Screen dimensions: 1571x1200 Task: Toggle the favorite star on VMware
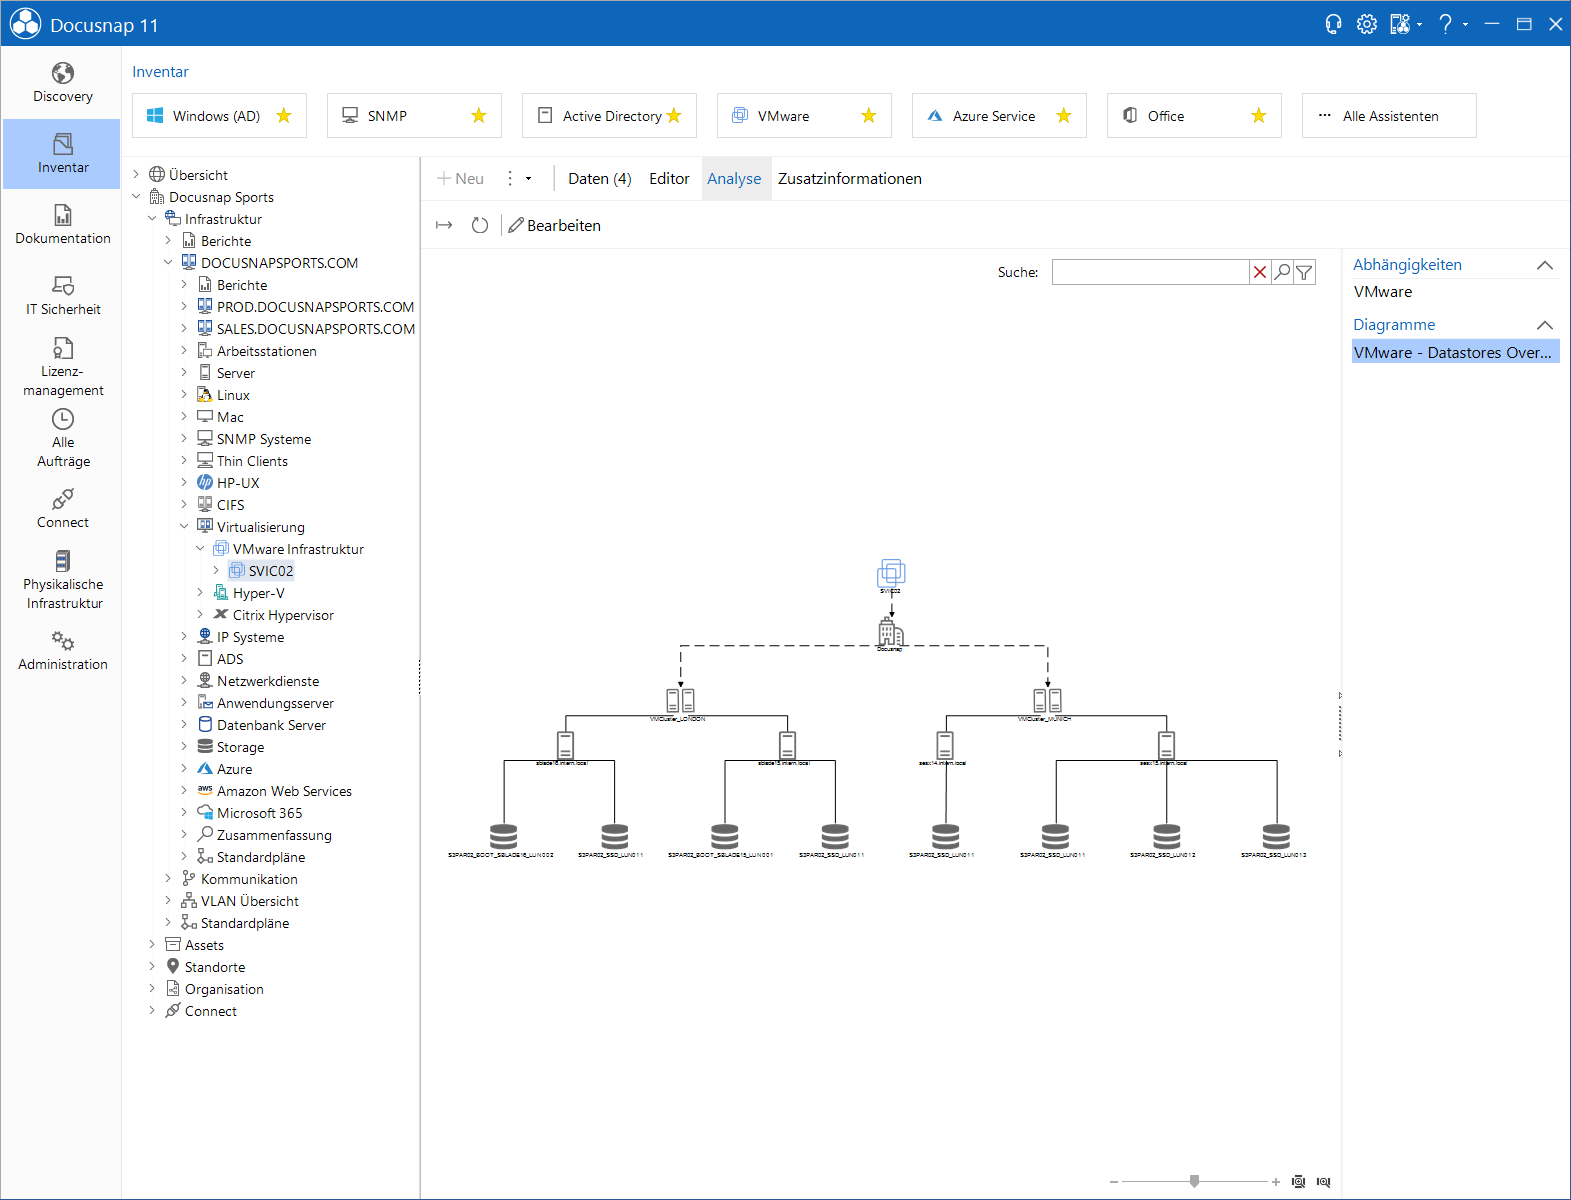(x=869, y=116)
